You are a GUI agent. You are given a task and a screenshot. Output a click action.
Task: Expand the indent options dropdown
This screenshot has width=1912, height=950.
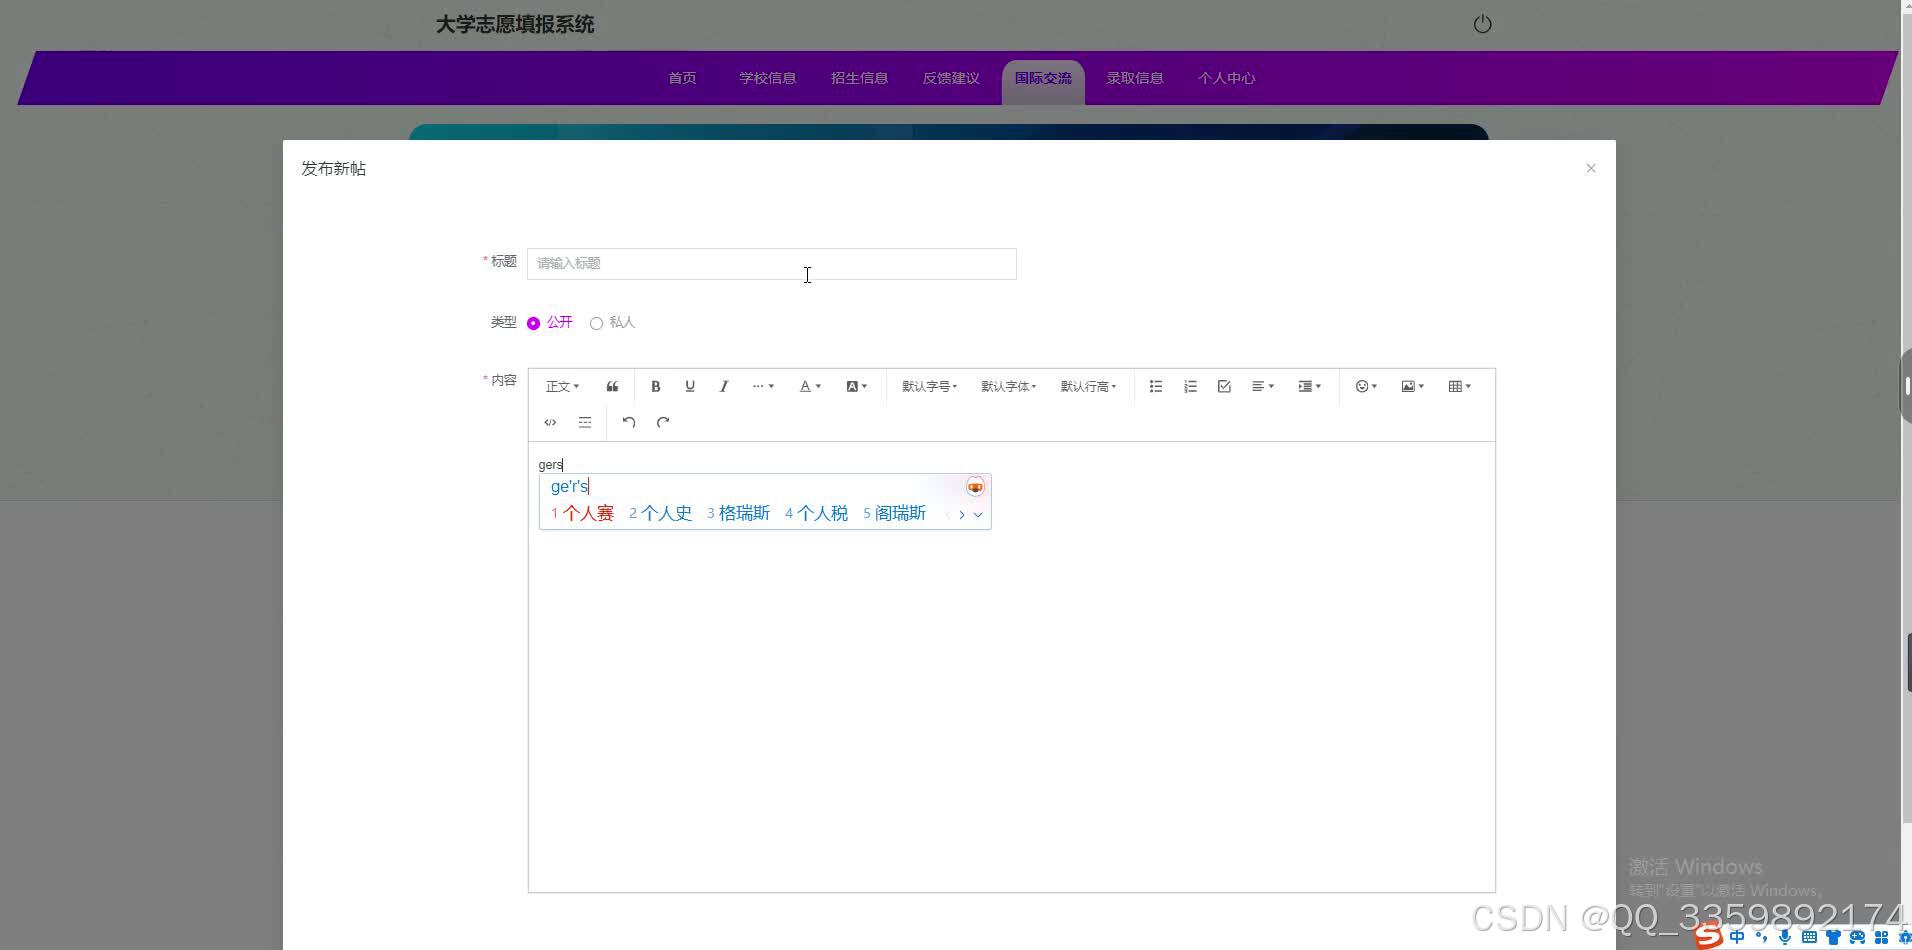coord(1310,386)
